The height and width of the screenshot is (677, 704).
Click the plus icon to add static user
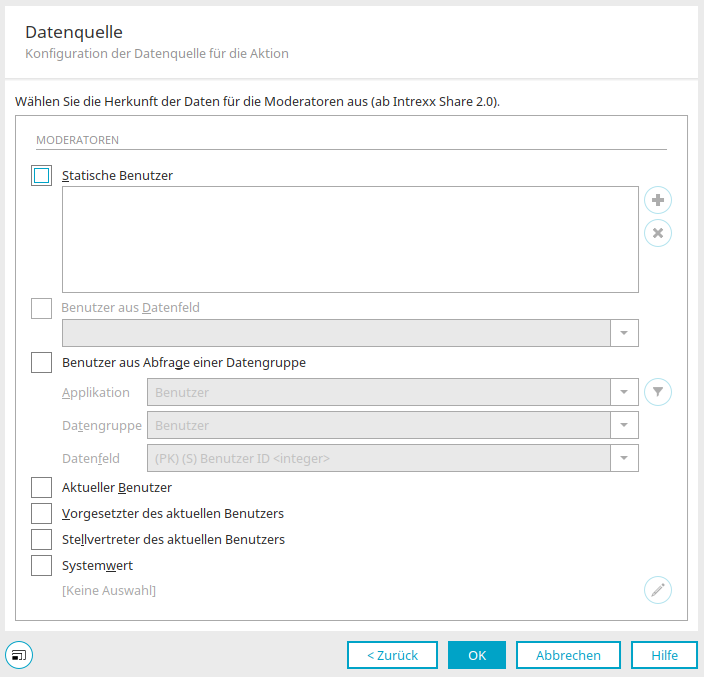pyautogui.click(x=658, y=200)
